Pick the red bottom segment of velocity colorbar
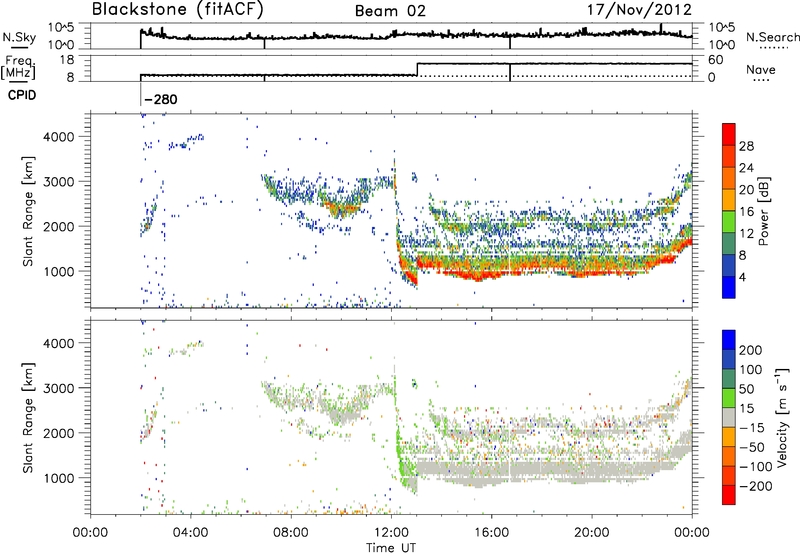800x554 pixels. 729,495
